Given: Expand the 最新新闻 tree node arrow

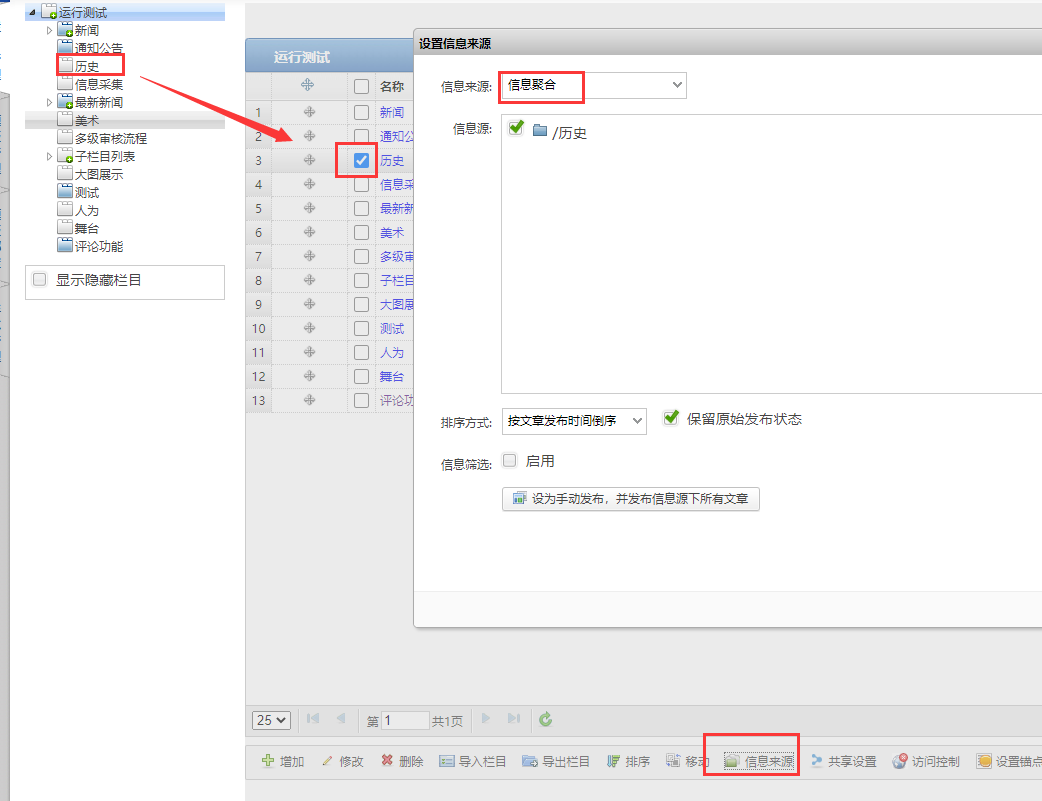Looking at the screenshot, I should (x=50, y=103).
